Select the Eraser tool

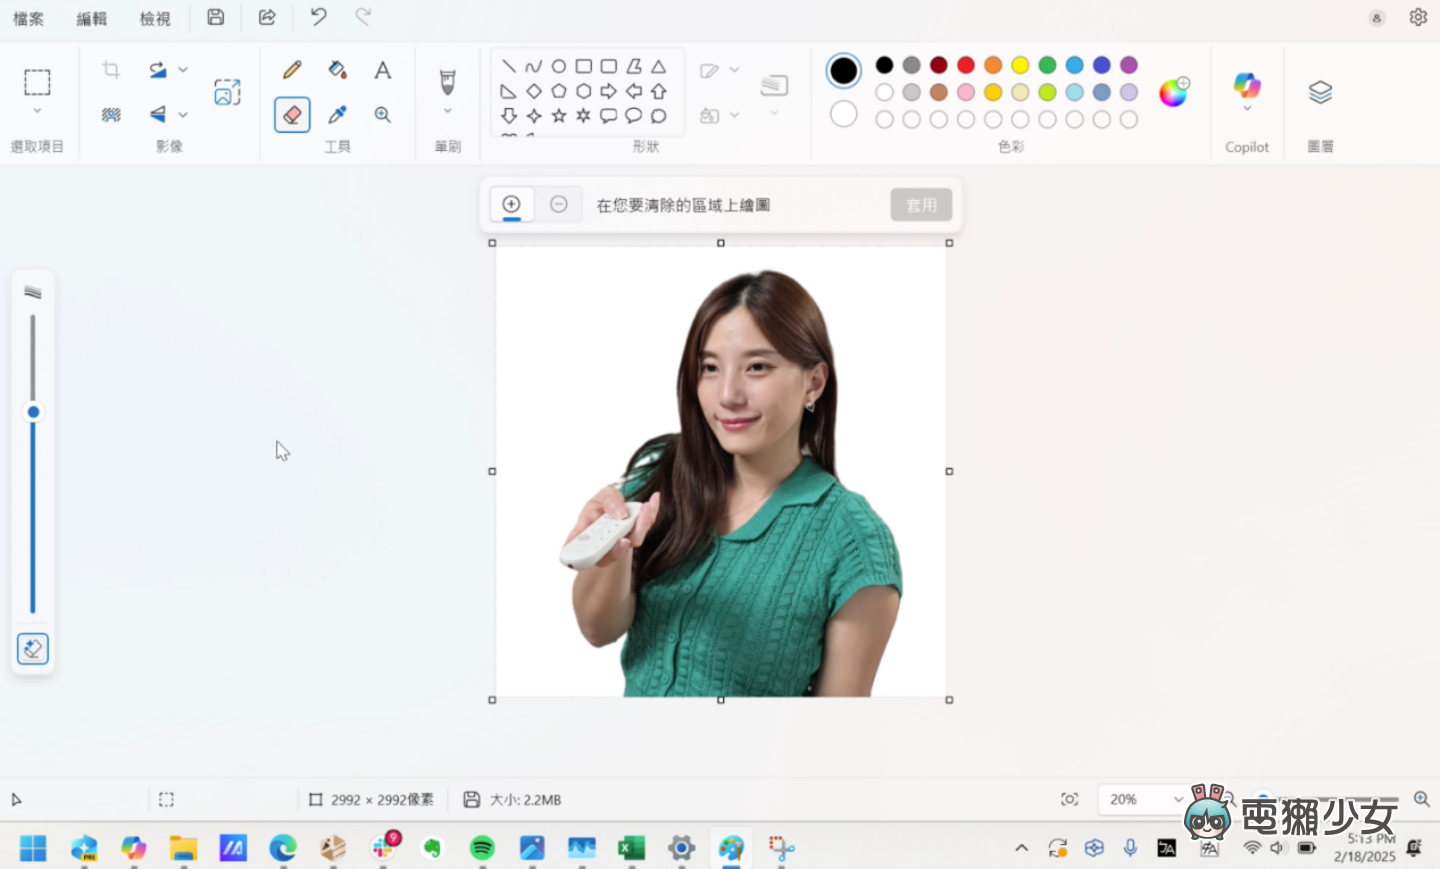point(292,115)
